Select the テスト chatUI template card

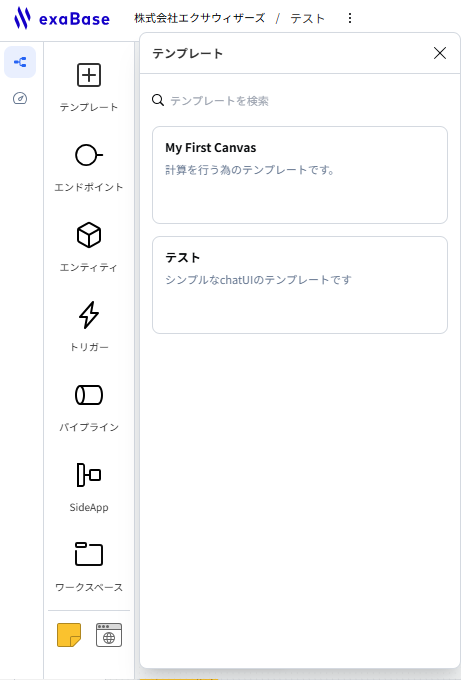pyautogui.click(x=300, y=285)
